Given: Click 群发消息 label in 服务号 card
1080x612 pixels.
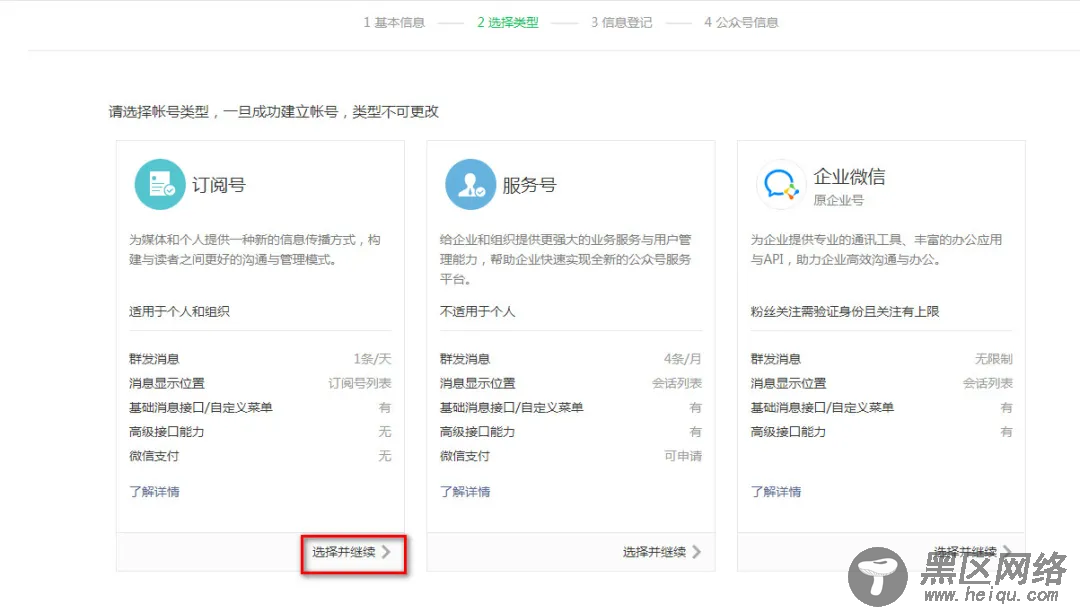Looking at the screenshot, I should coord(464,359).
